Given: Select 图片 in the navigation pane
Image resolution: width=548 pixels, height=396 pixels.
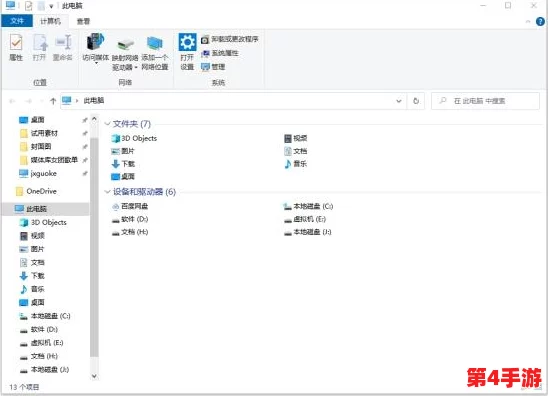Looking at the screenshot, I should [x=32, y=249].
